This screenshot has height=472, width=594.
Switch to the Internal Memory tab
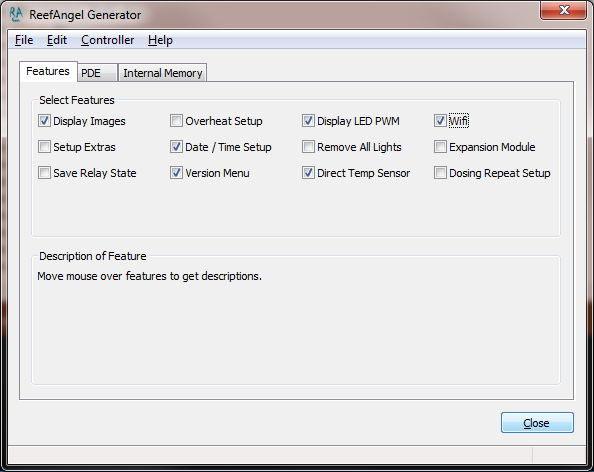coord(163,73)
